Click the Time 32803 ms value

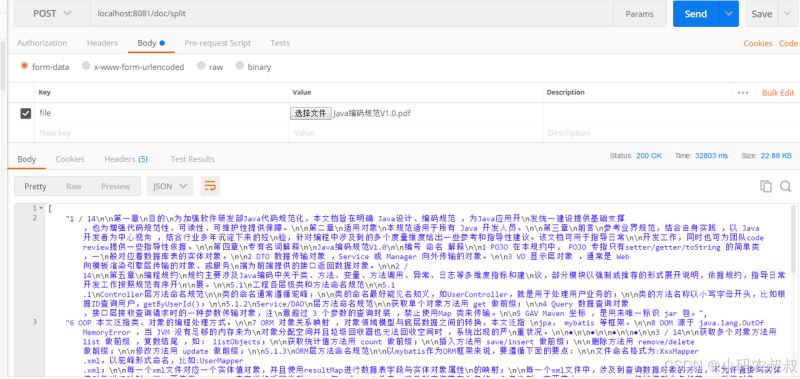711,156
